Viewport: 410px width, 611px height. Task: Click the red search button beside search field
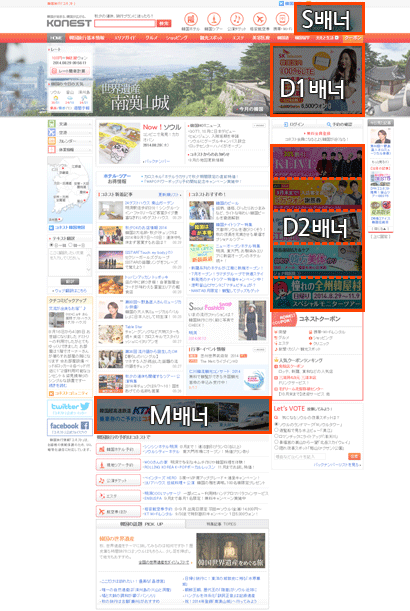pos(164,23)
